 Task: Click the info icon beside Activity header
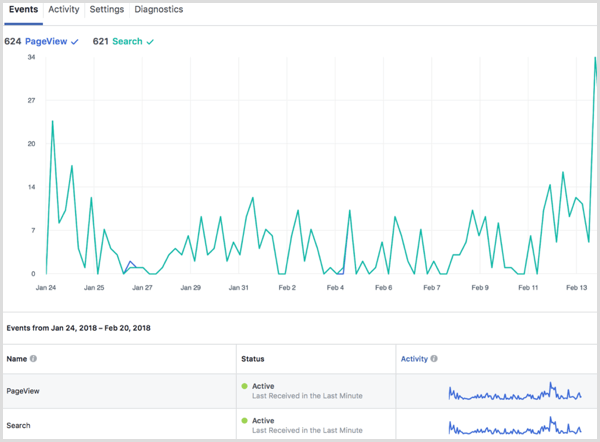434,359
